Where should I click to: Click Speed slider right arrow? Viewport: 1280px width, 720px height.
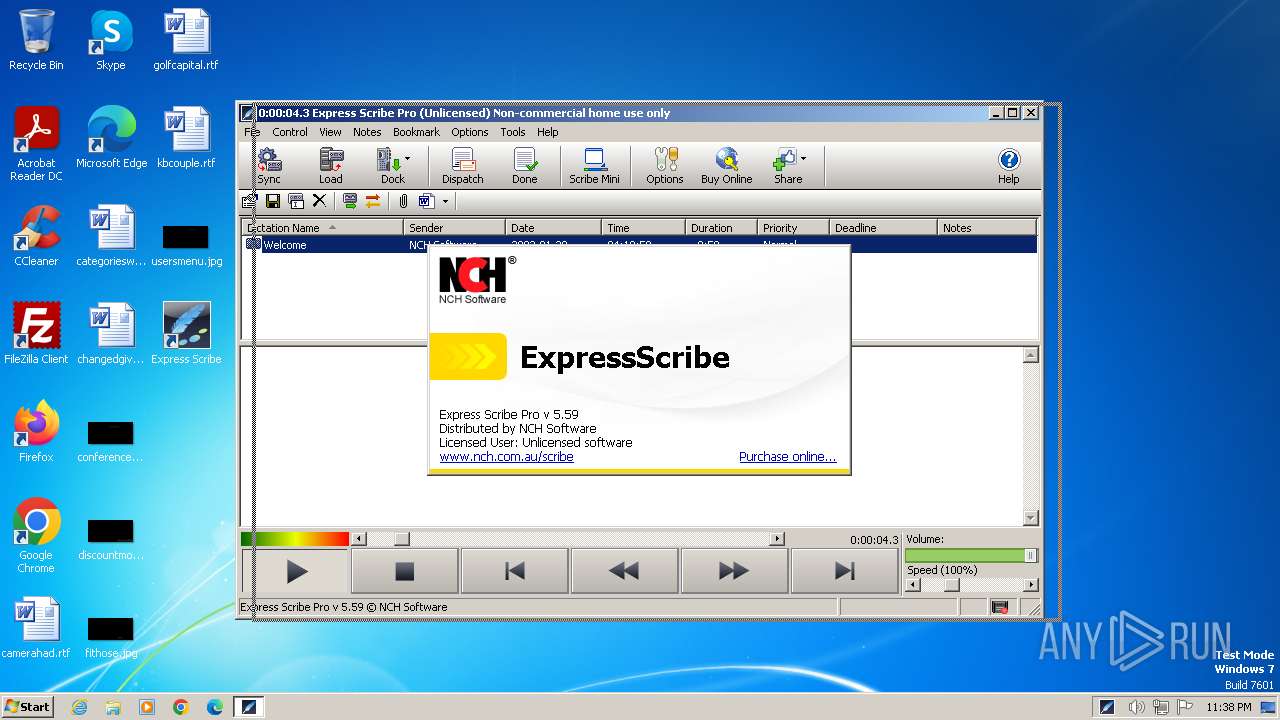pyautogui.click(x=1032, y=585)
